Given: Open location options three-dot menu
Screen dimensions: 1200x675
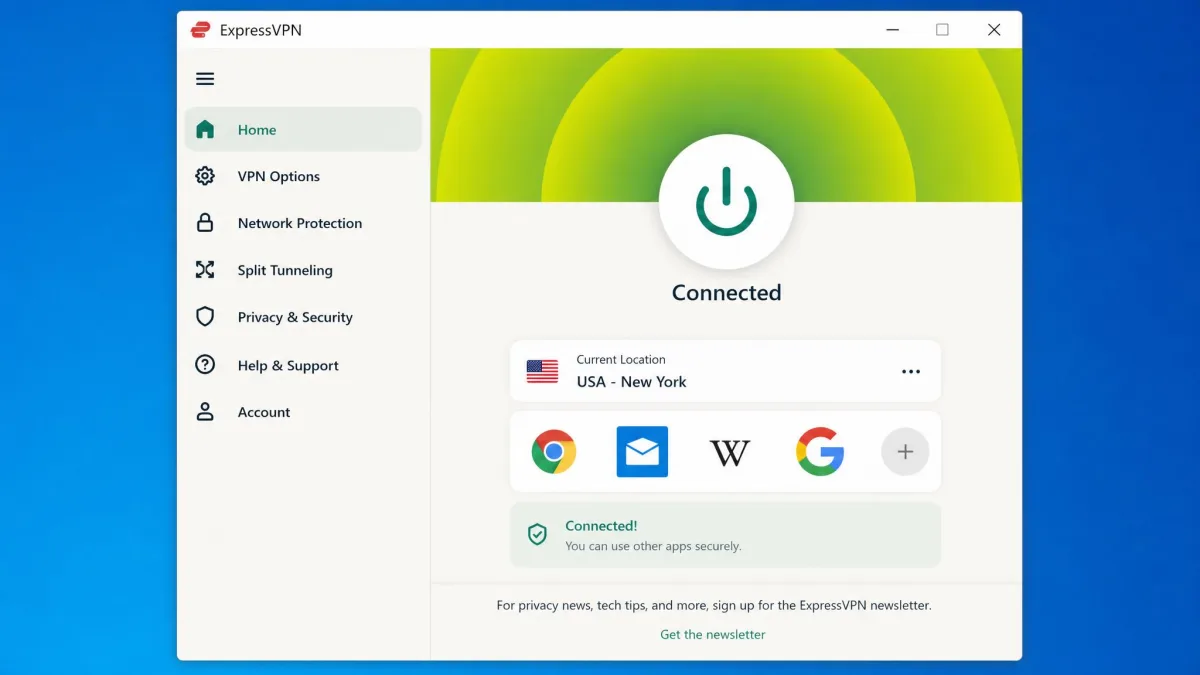Looking at the screenshot, I should pyautogui.click(x=911, y=371).
